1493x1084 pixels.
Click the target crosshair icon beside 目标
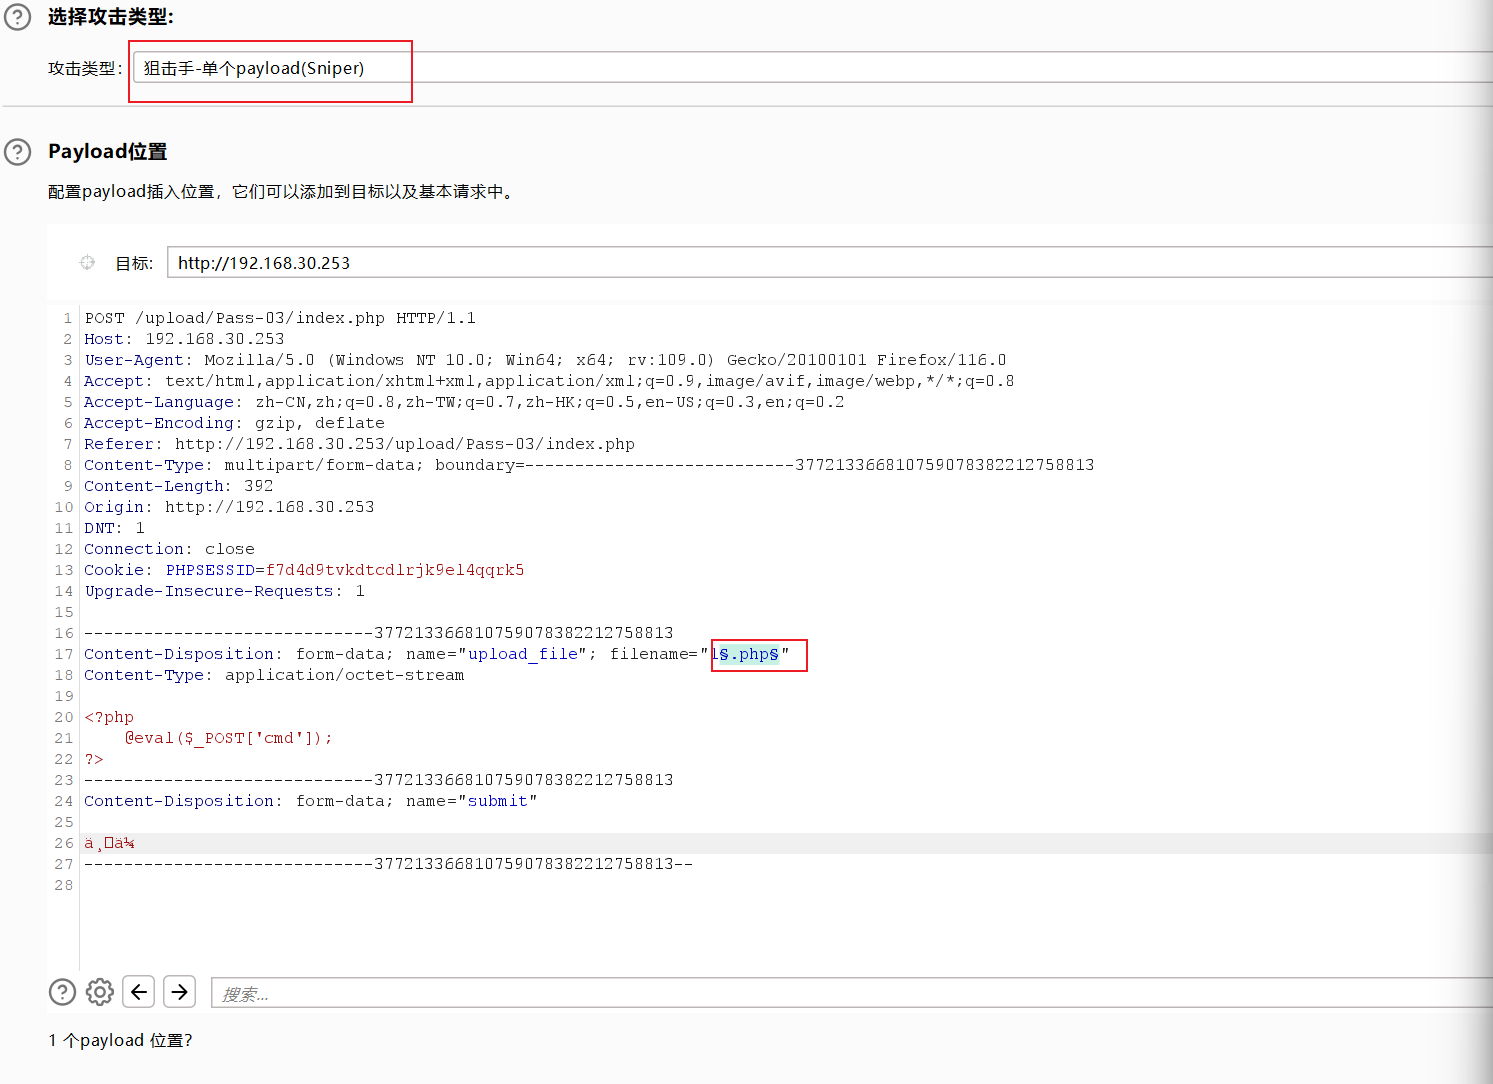(87, 262)
